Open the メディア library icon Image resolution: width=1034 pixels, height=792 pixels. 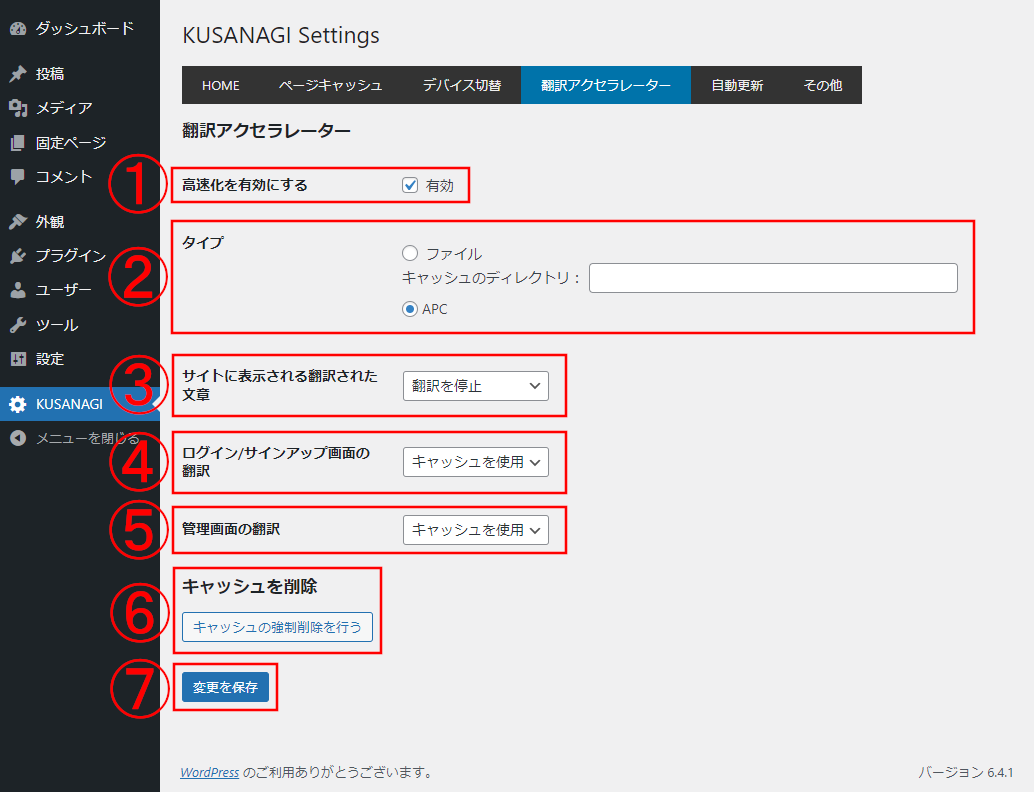(x=18, y=107)
